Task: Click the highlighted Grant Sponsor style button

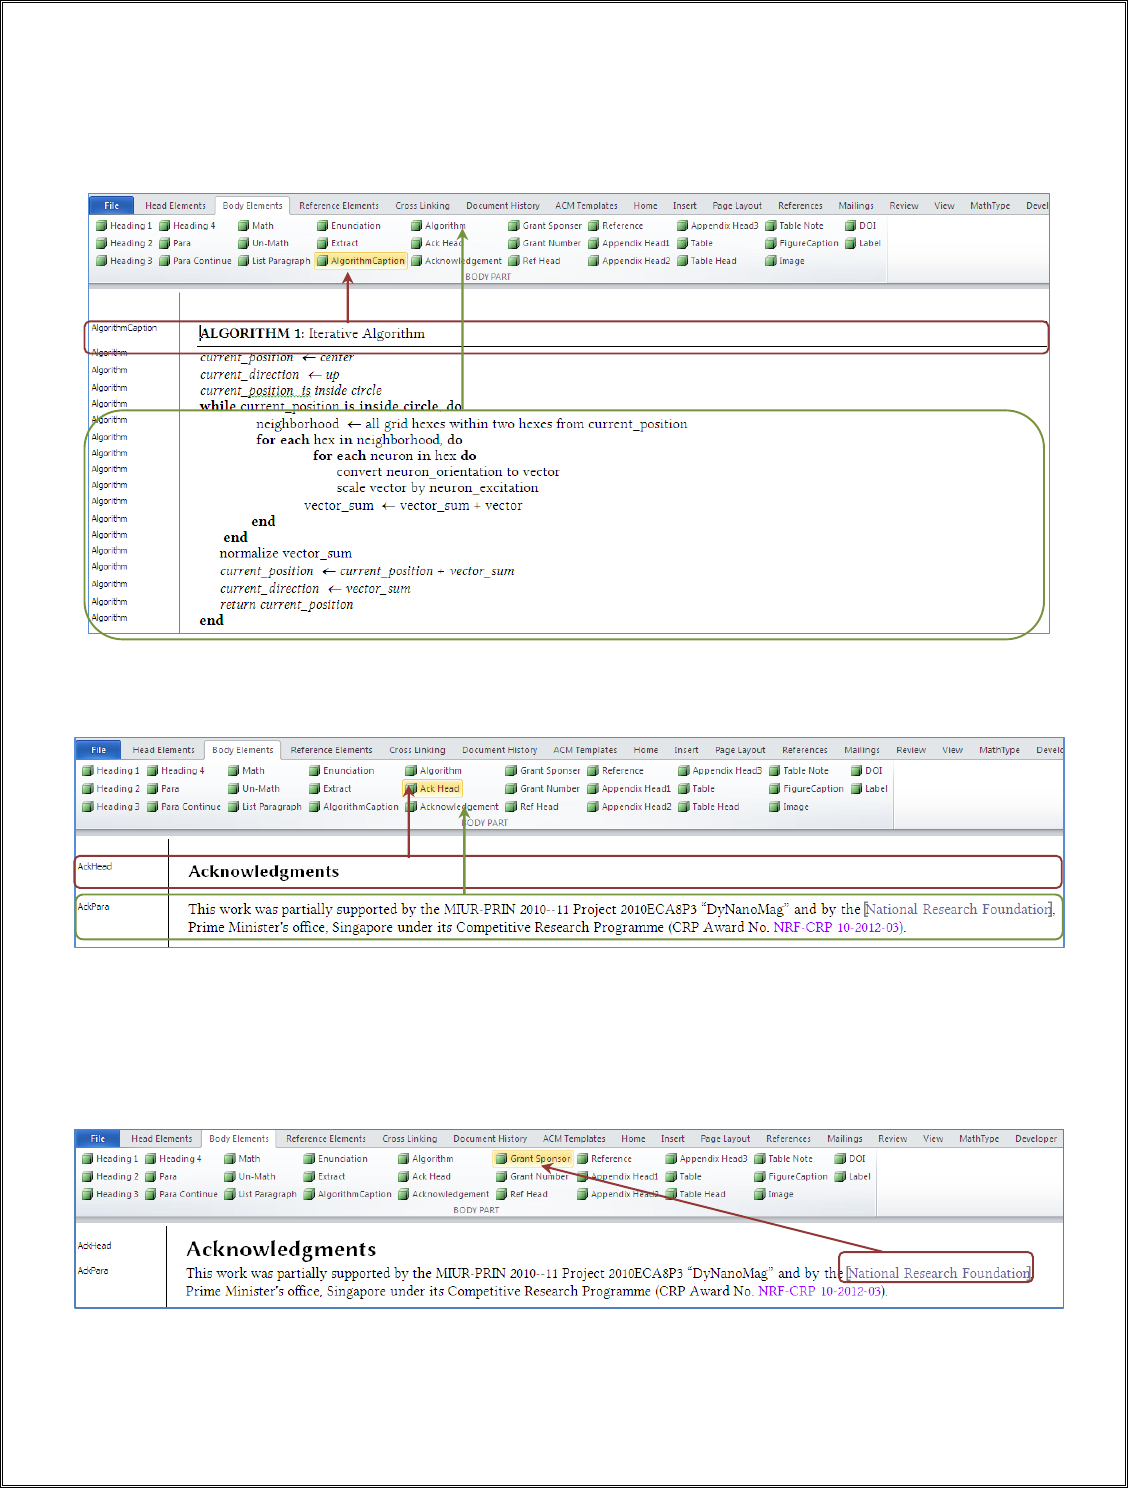Action: coord(533,1159)
